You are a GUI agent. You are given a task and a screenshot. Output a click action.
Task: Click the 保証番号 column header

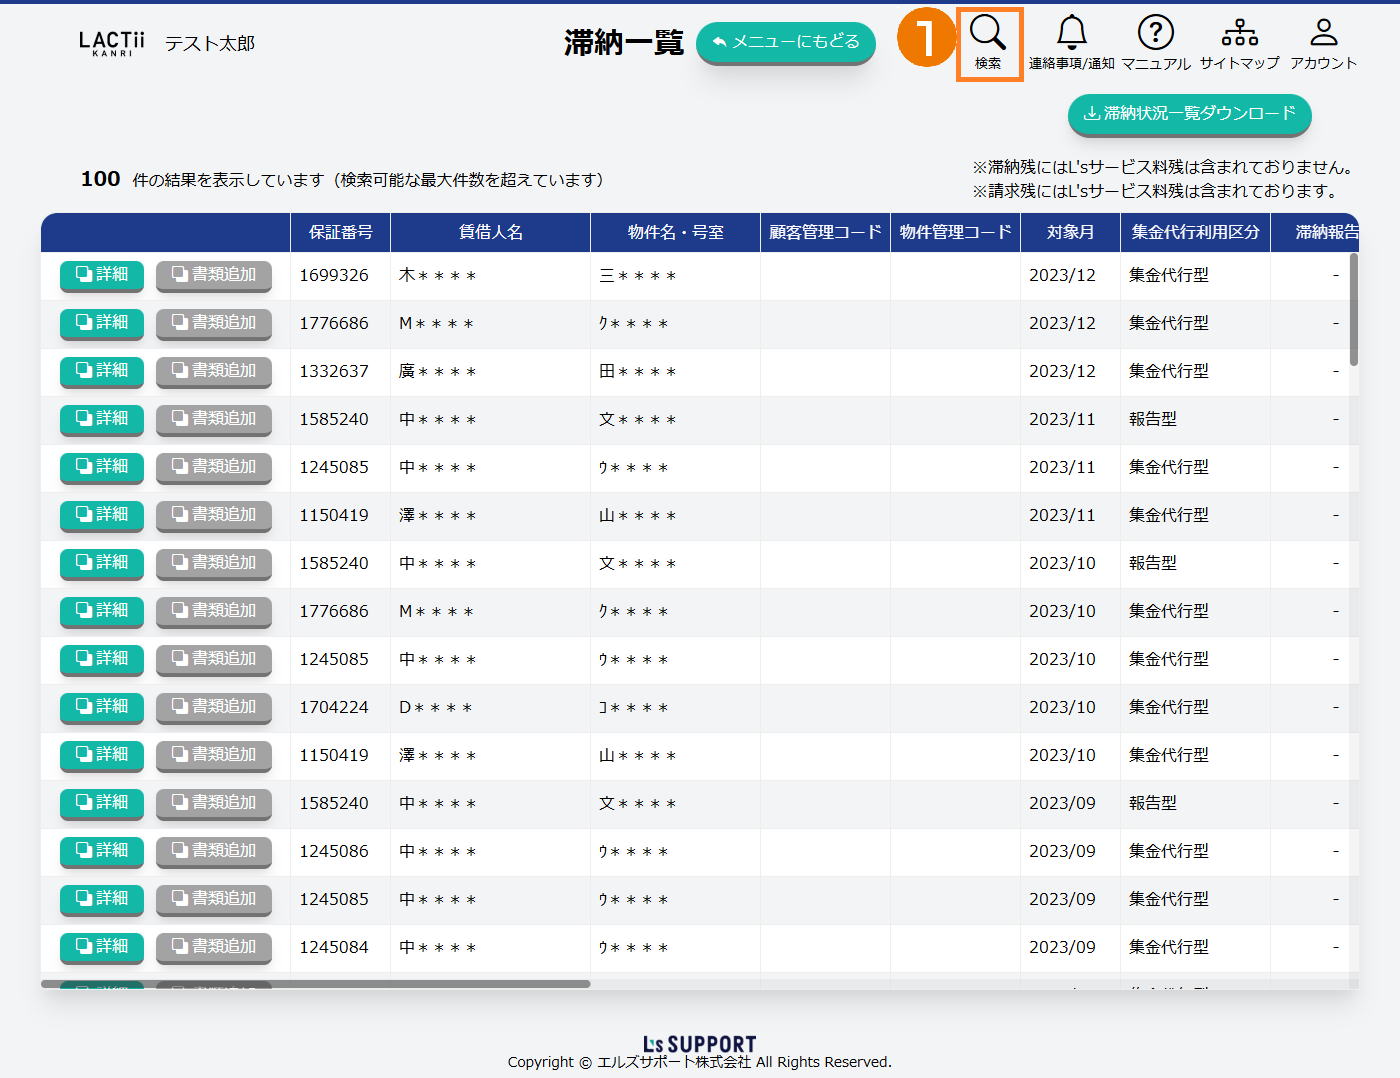(x=340, y=232)
